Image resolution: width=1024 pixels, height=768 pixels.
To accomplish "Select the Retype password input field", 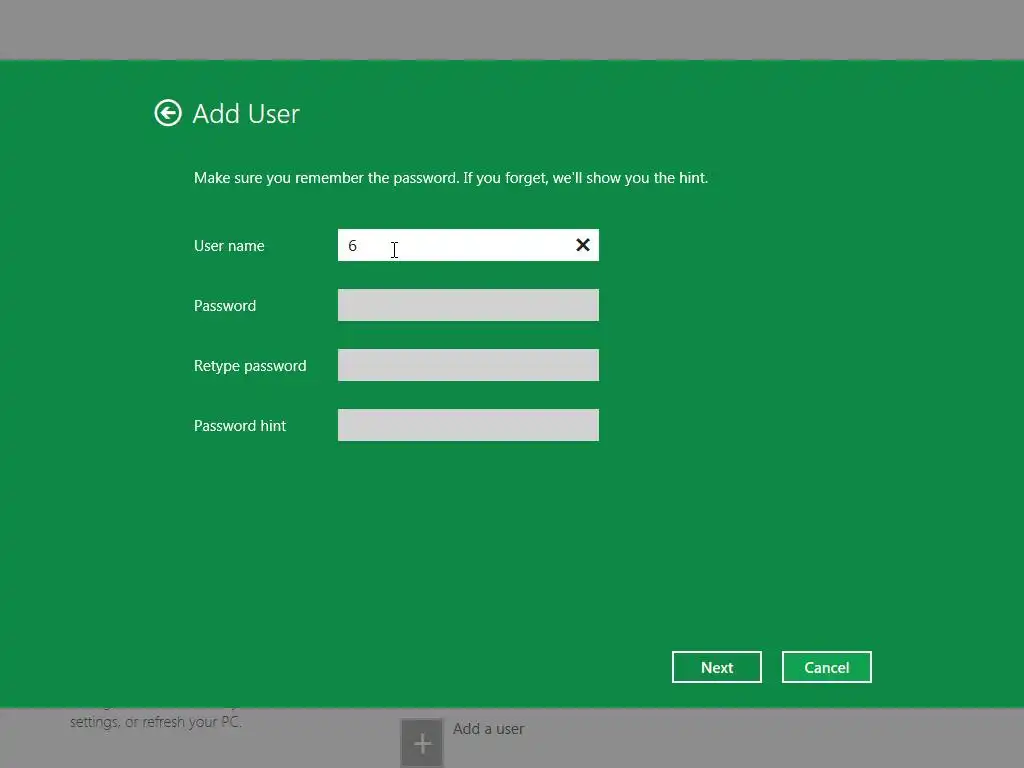I will tap(468, 365).
